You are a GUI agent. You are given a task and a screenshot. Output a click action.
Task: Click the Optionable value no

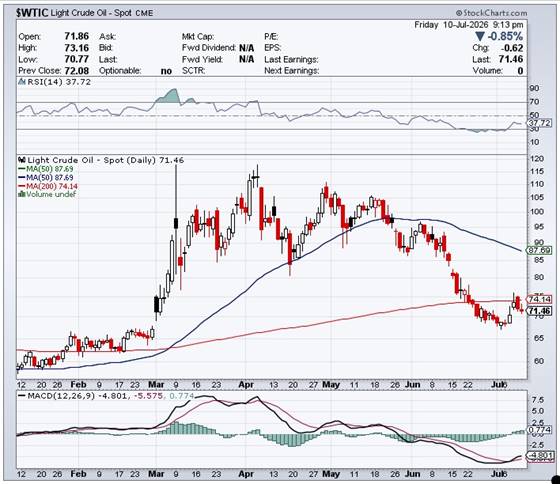[x=166, y=71]
